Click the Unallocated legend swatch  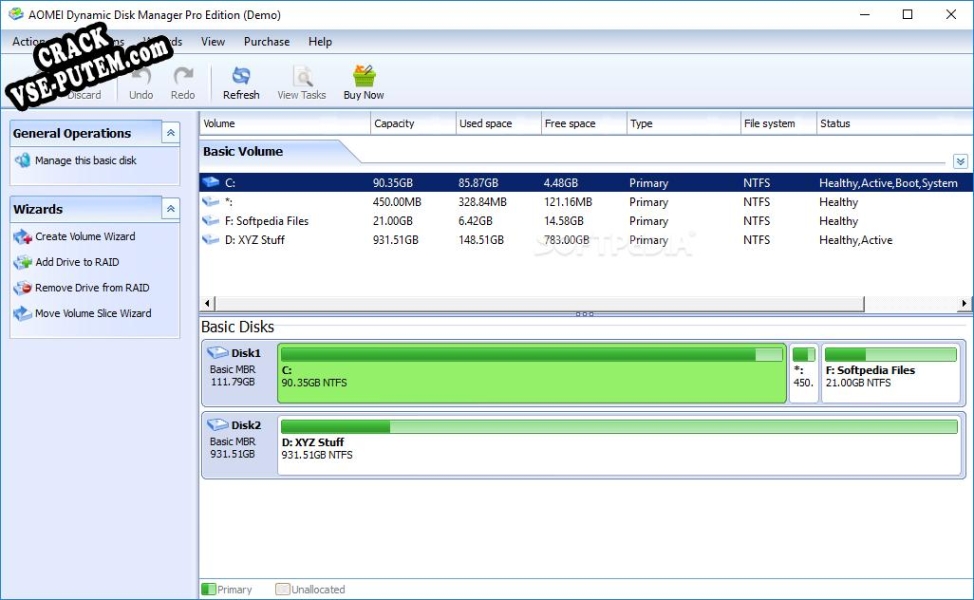click(283, 589)
